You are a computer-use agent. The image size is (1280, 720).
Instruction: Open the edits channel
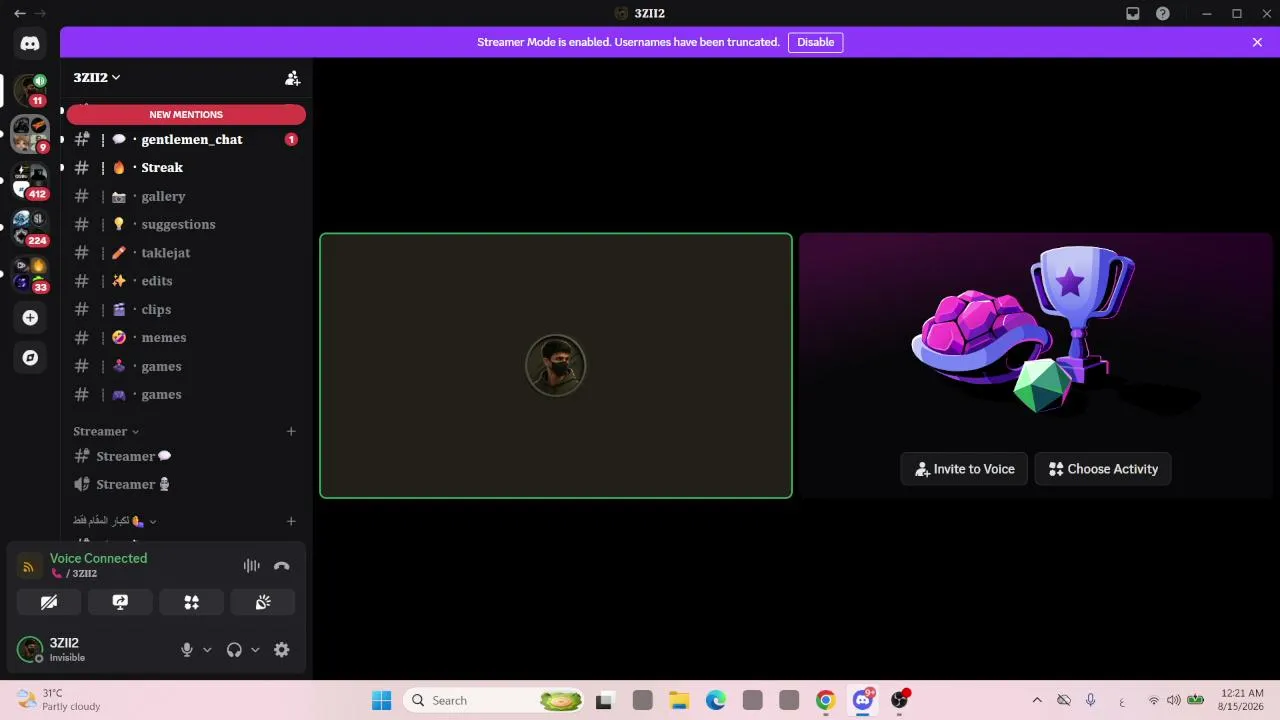[186, 281]
